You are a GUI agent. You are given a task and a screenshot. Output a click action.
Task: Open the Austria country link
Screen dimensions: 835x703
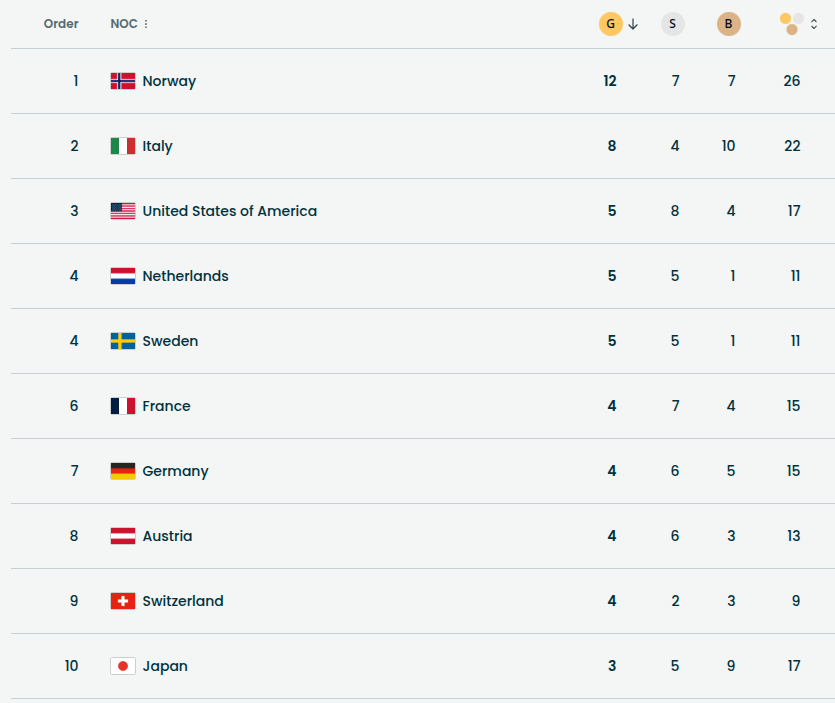(x=167, y=536)
